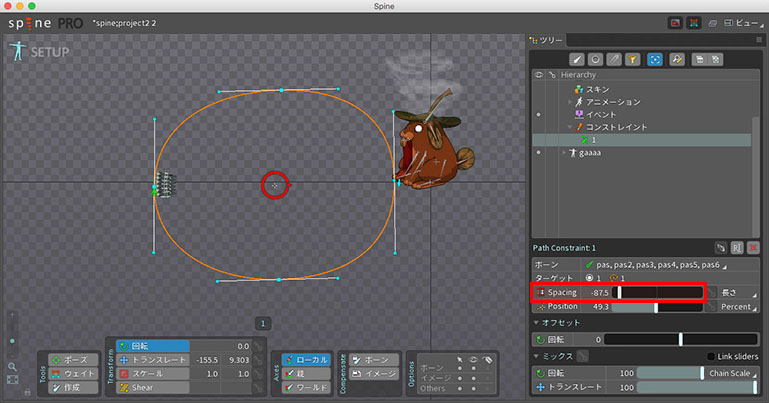Select the ローカル local axes

coord(306,360)
